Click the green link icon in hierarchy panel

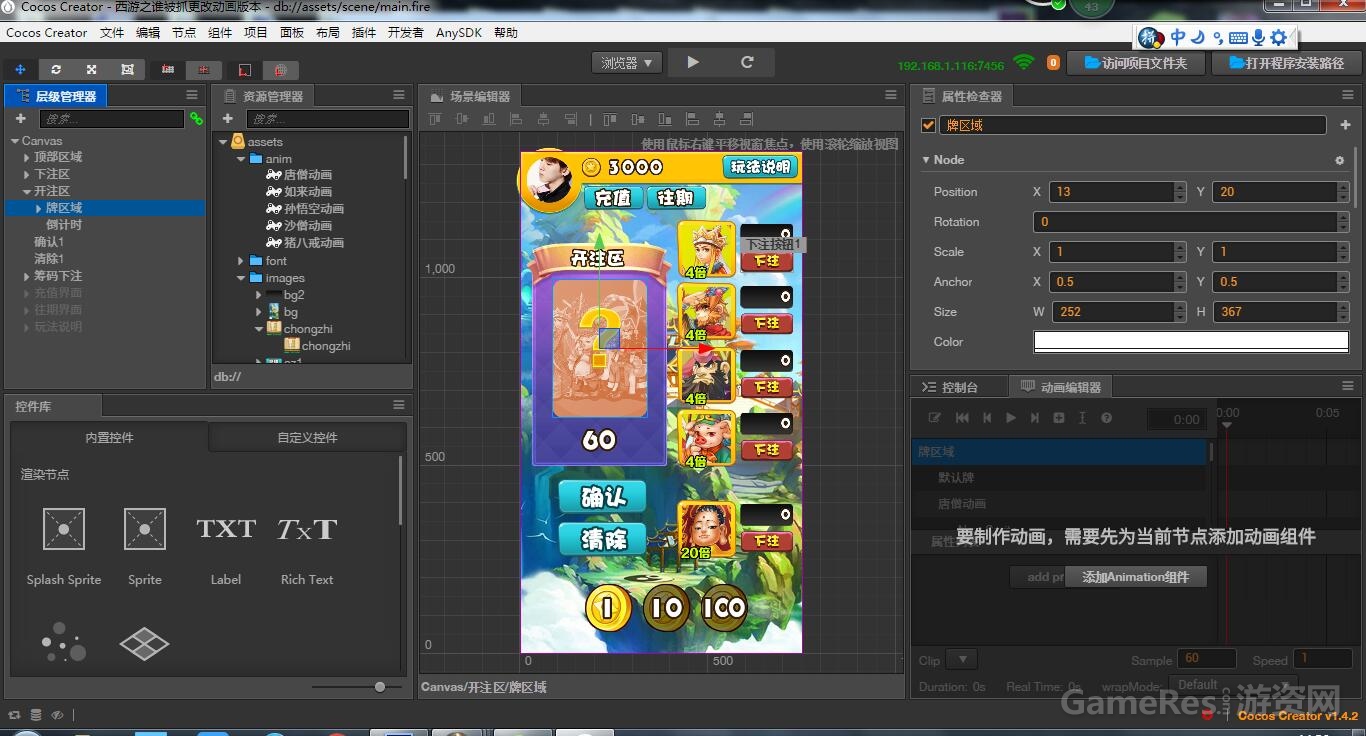(196, 118)
